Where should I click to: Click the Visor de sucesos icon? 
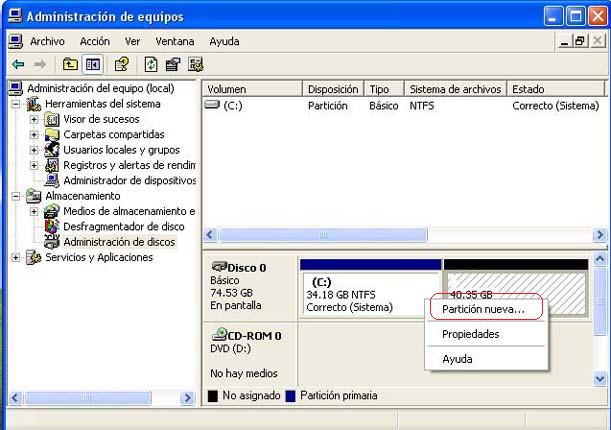(52, 119)
